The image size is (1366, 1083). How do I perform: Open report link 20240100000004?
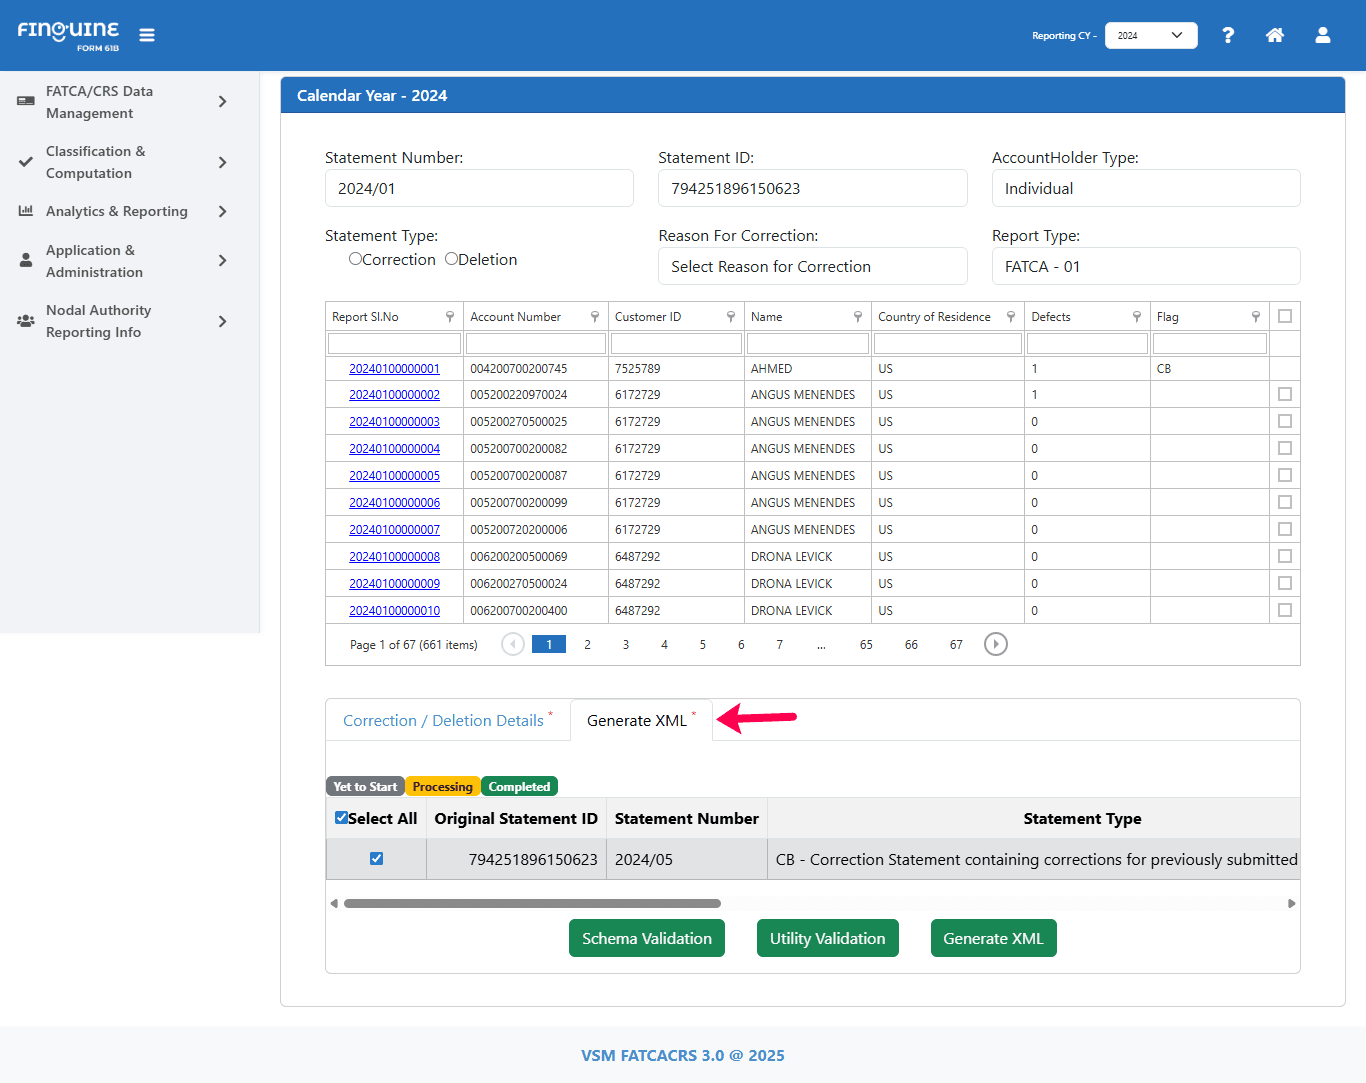coord(394,449)
